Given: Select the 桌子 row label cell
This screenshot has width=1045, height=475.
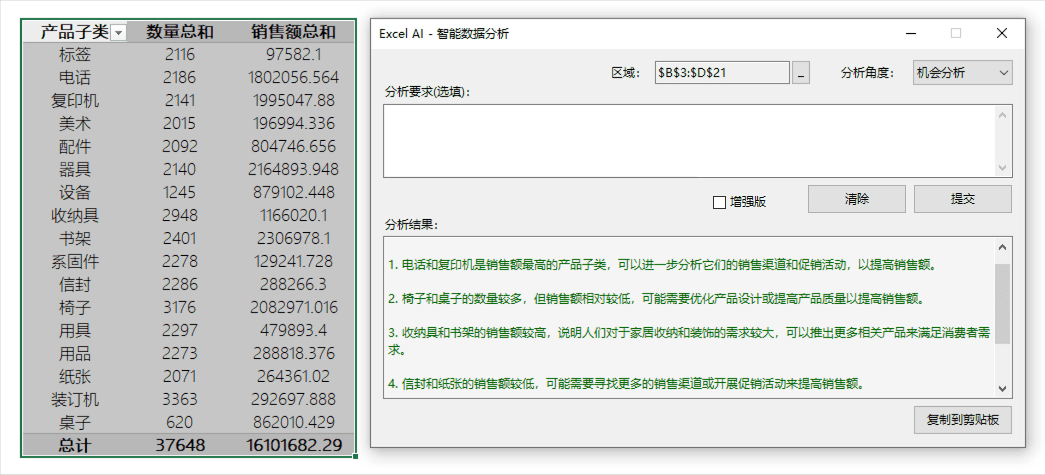Looking at the screenshot, I should (75, 422).
